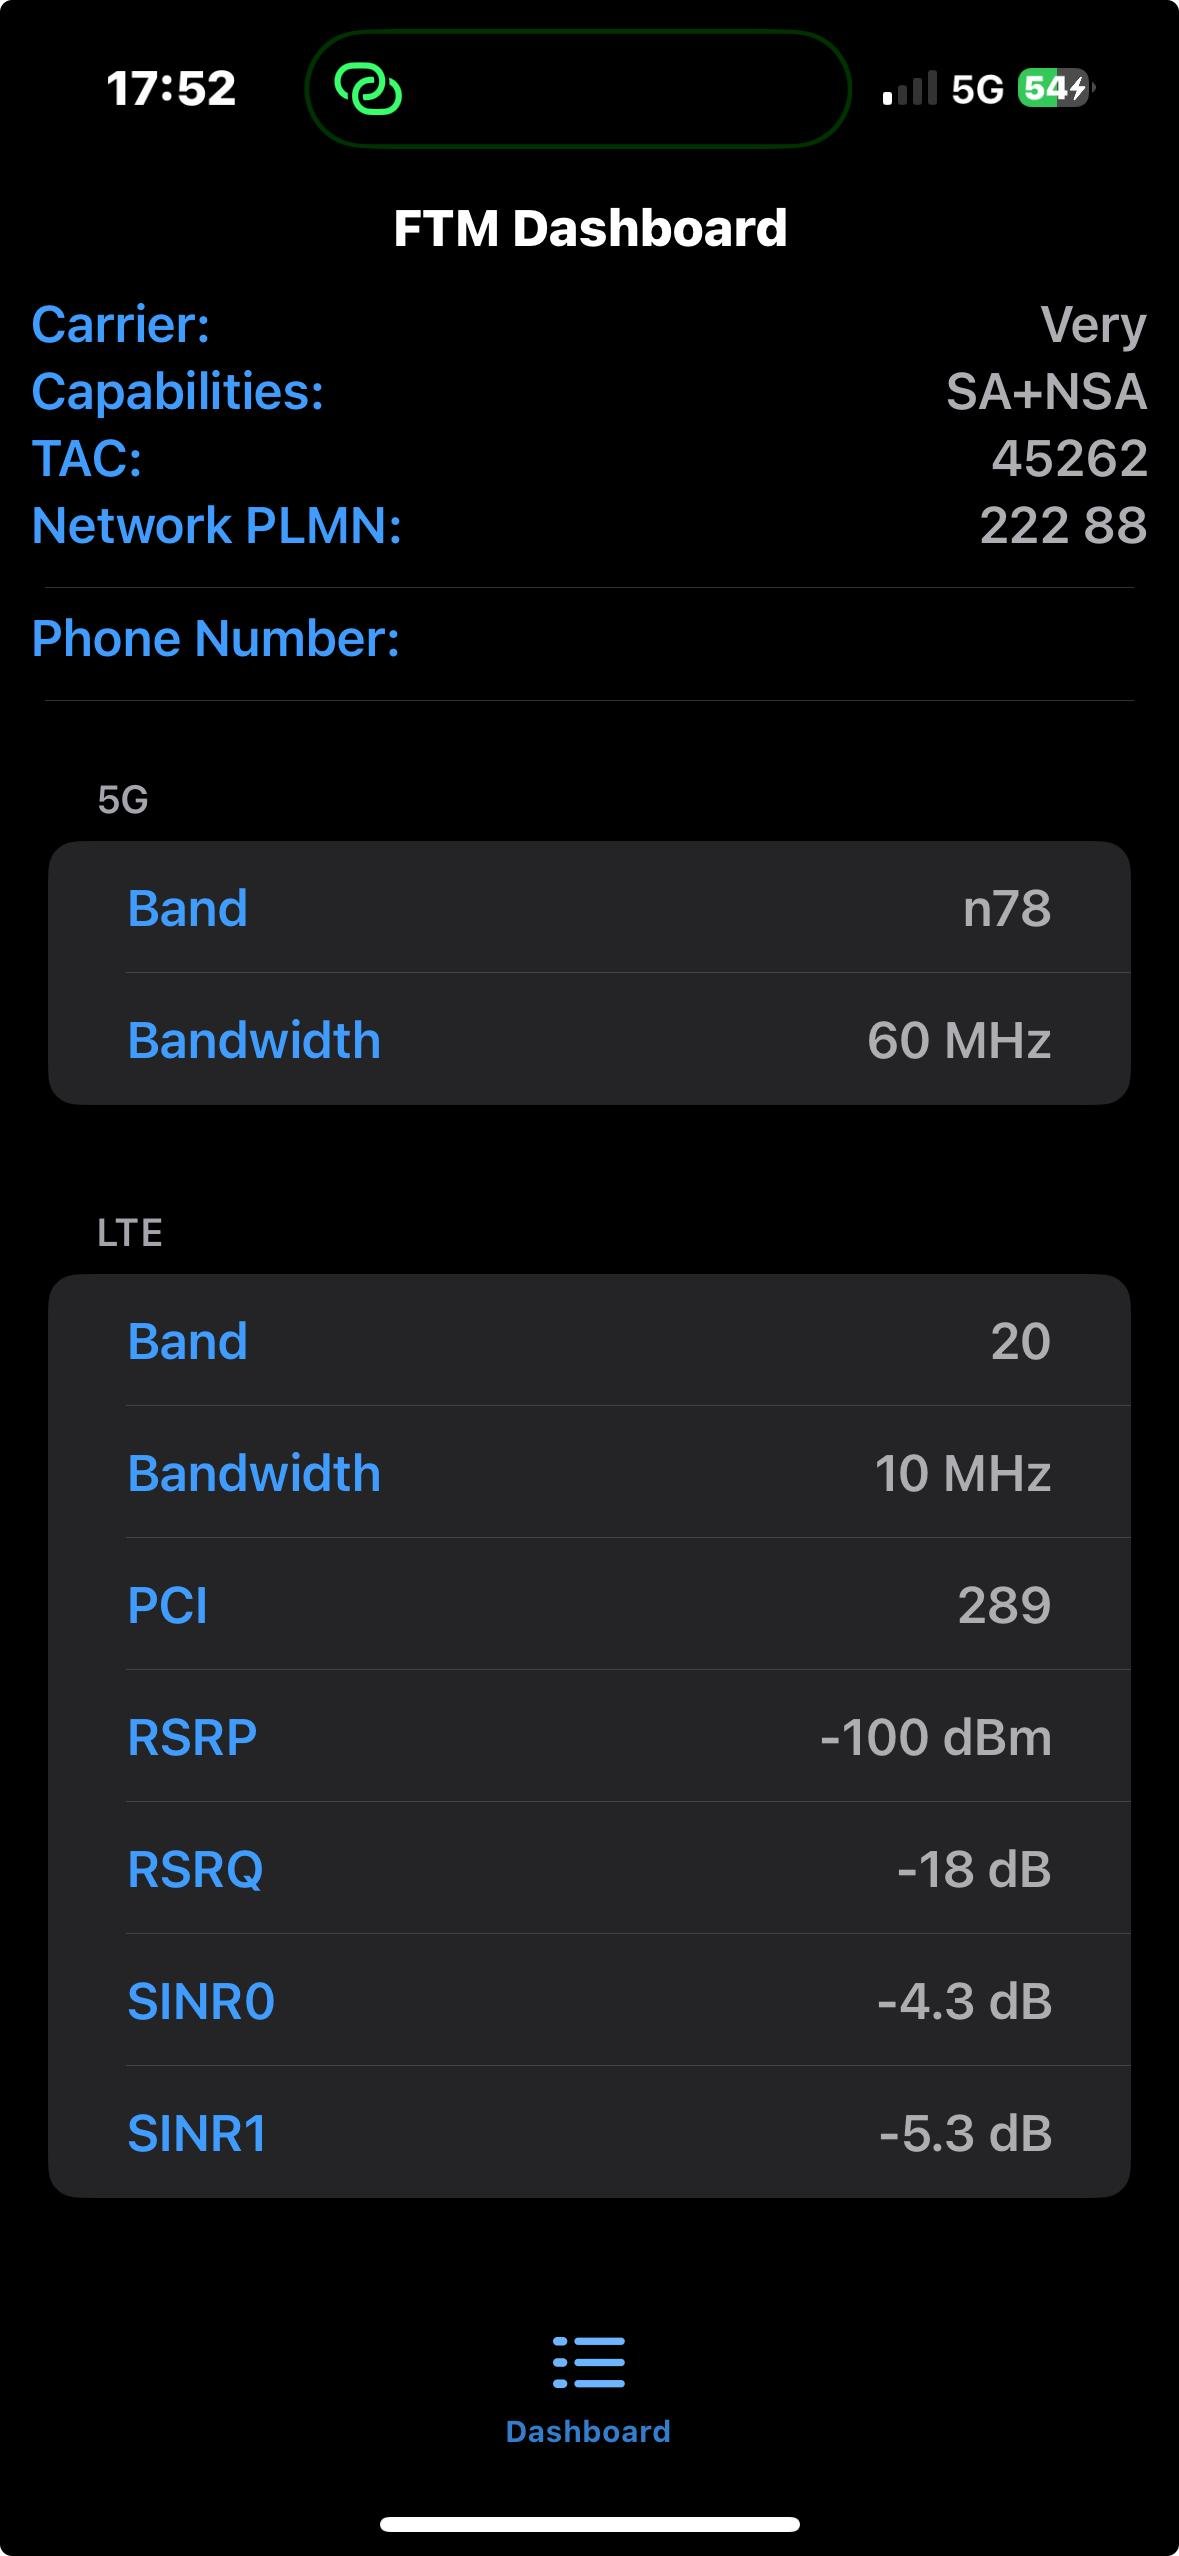Tap the Carrier value Very
This screenshot has width=1179, height=2556.
[x=1093, y=325]
